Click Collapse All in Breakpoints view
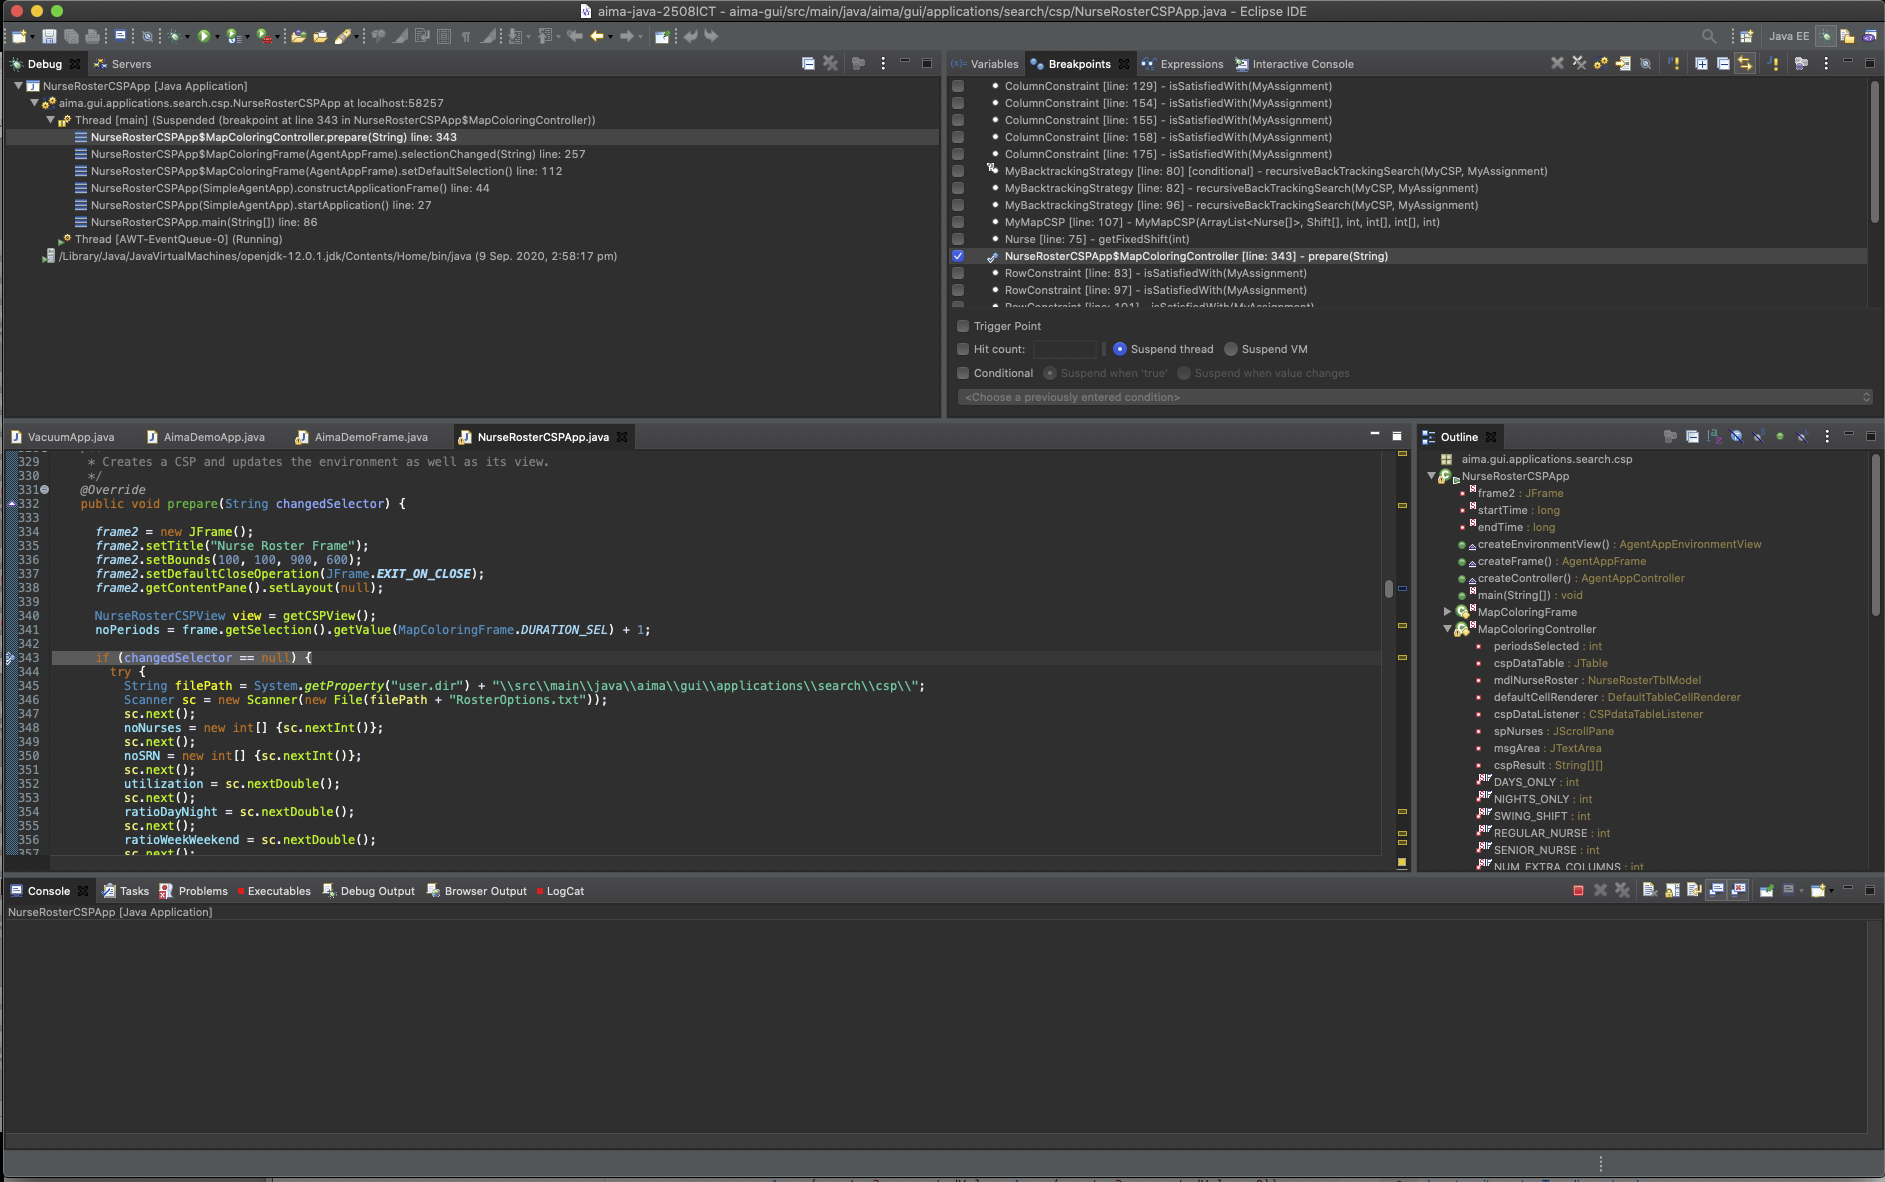This screenshot has width=1885, height=1182. coord(1723,64)
